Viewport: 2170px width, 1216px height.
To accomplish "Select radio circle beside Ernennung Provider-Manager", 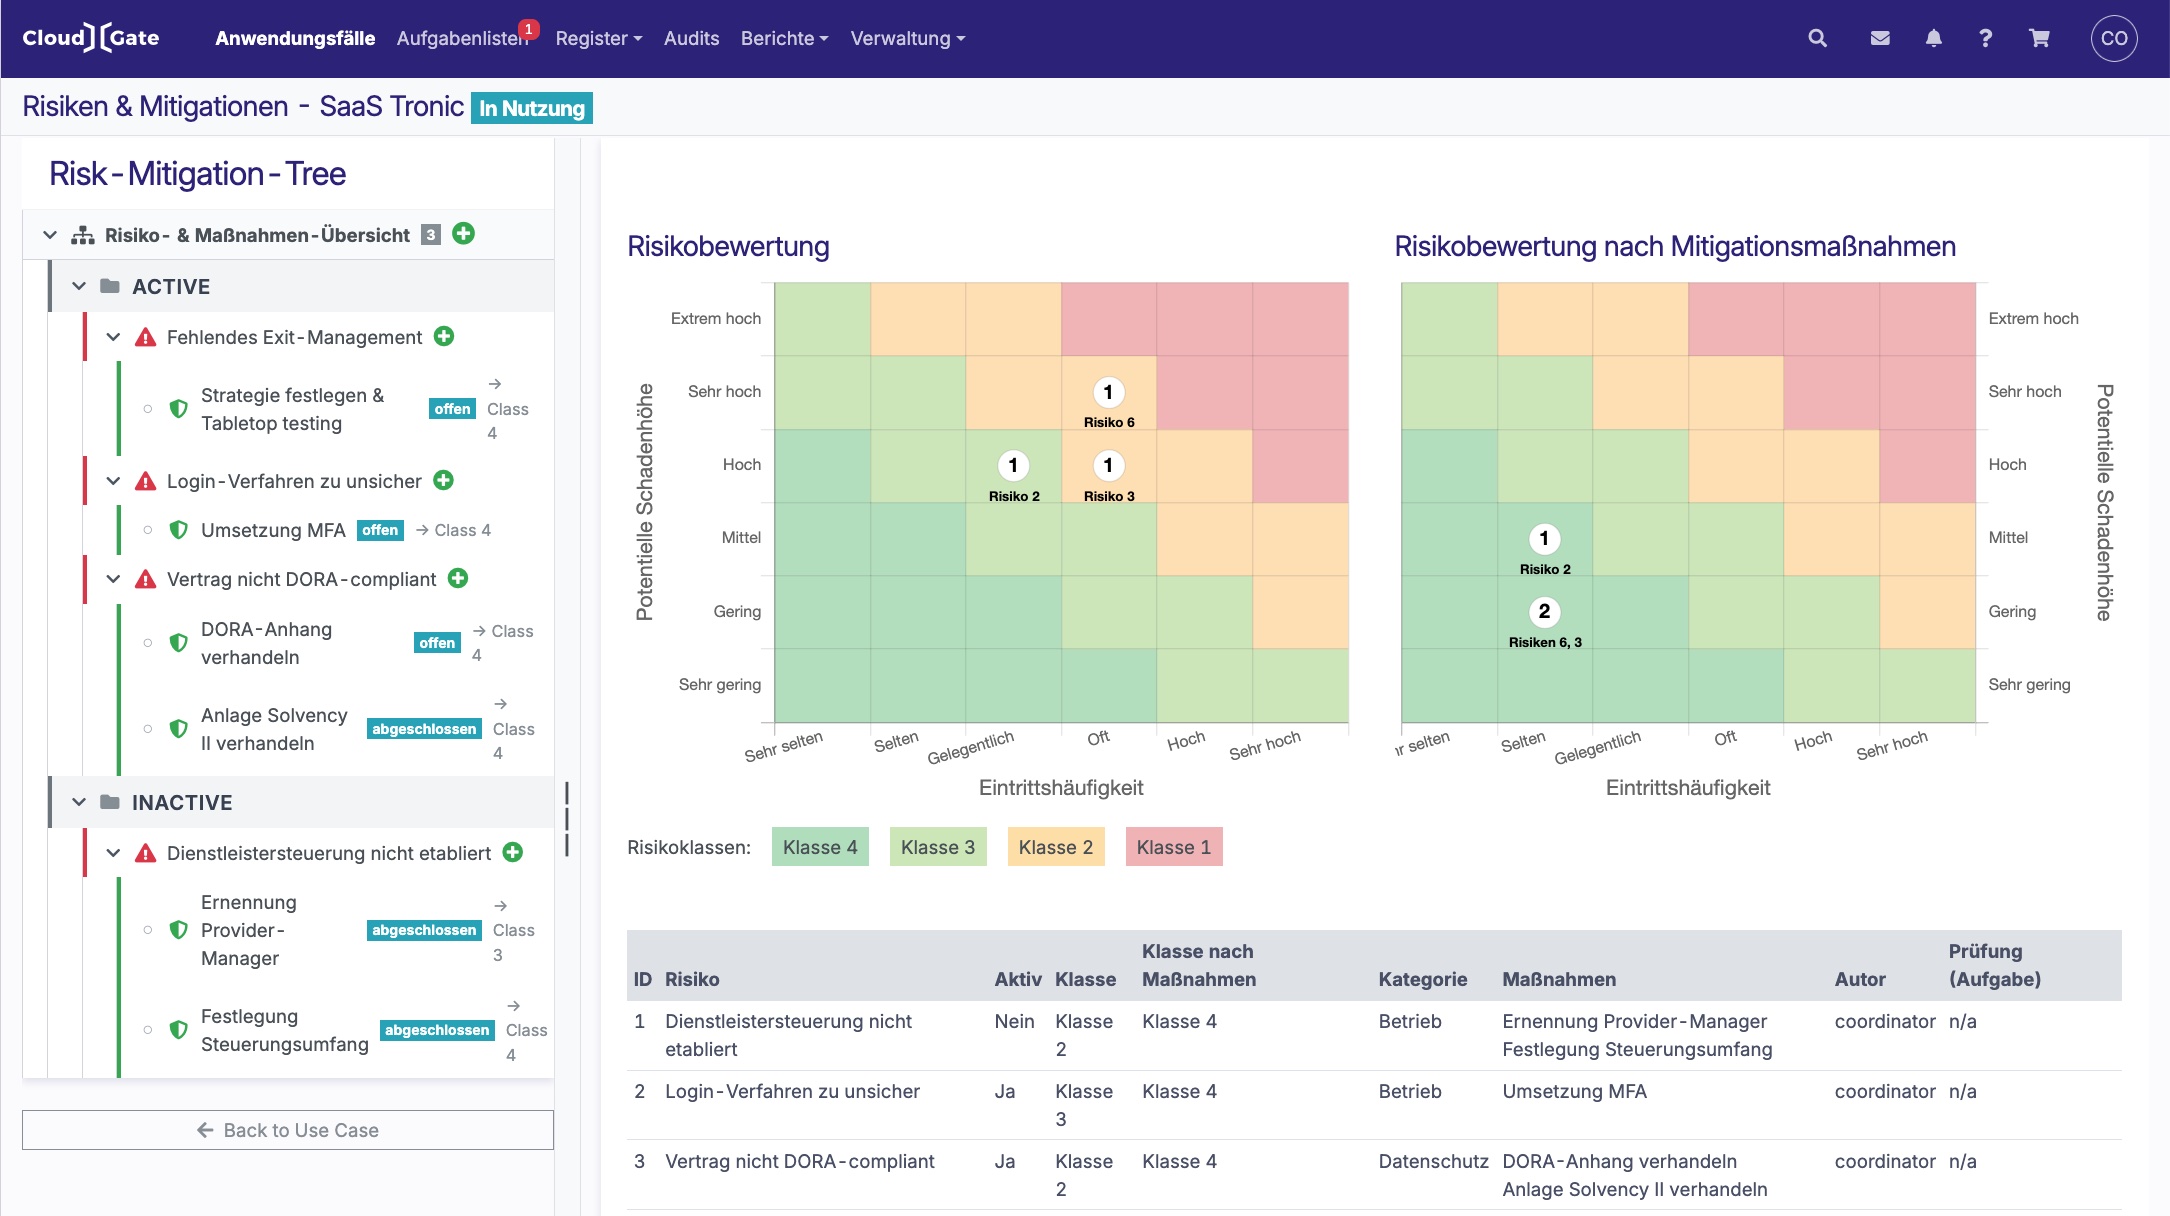I will tap(148, 930).
